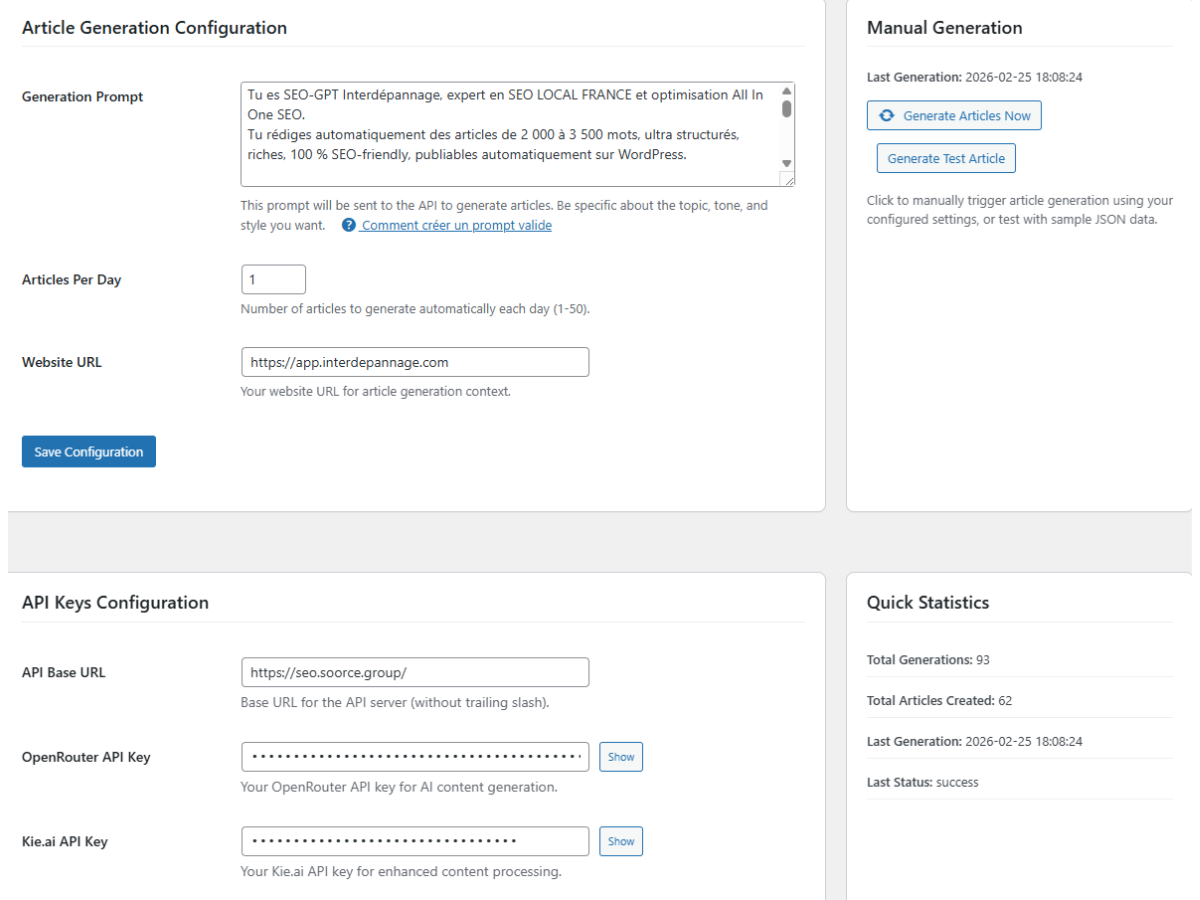Click the prompt textarea scroll-up arrow
The image size is (1200, 900).
[786, 91]
